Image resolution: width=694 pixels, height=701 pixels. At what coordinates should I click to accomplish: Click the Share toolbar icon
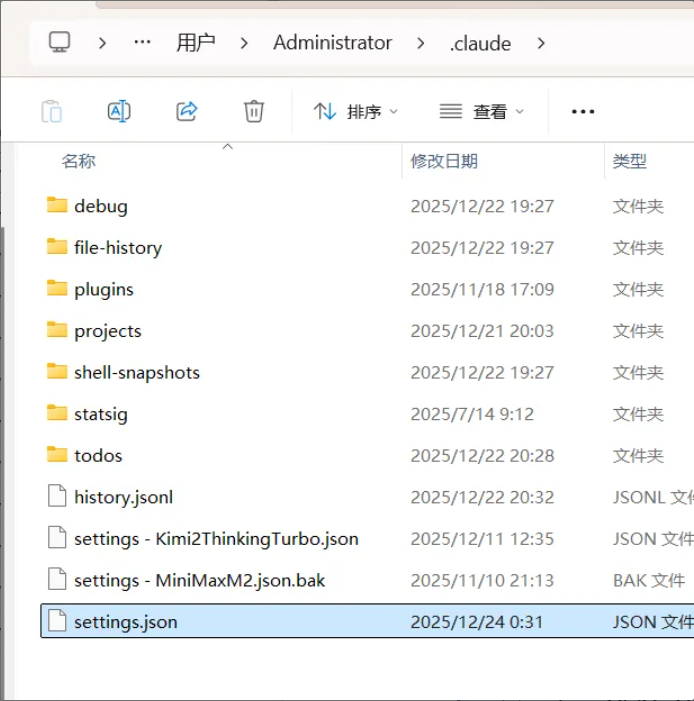tap(186, 111)
